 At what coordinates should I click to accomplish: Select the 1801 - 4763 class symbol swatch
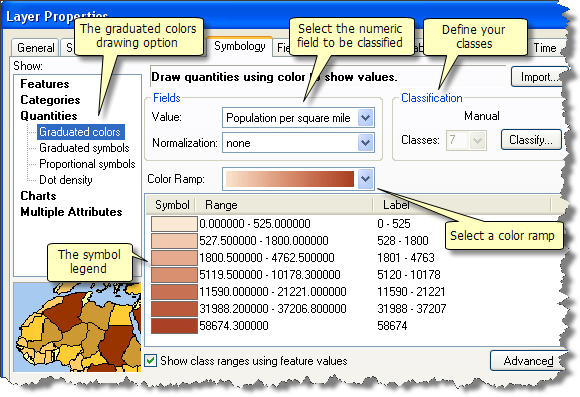174,258
